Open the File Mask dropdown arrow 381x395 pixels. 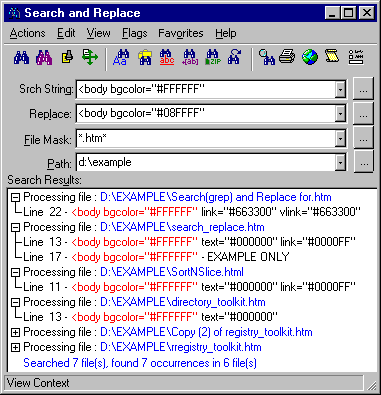pyautogui.click(x=340, y=139)
